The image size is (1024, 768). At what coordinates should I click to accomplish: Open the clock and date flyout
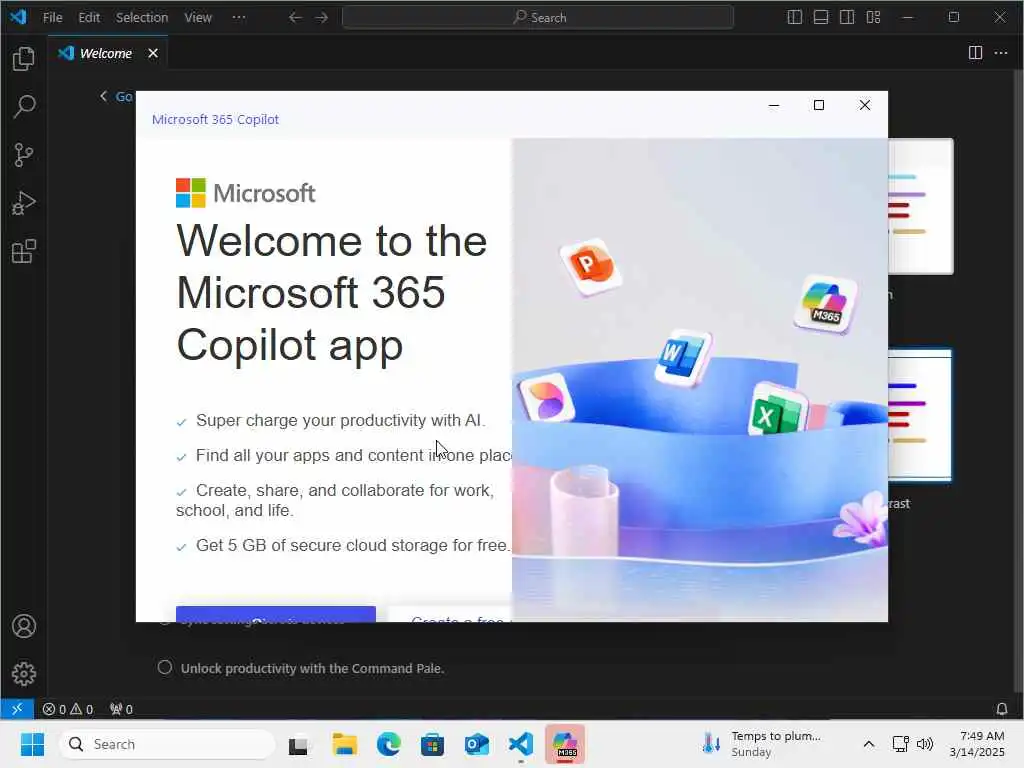pos(977,744)
